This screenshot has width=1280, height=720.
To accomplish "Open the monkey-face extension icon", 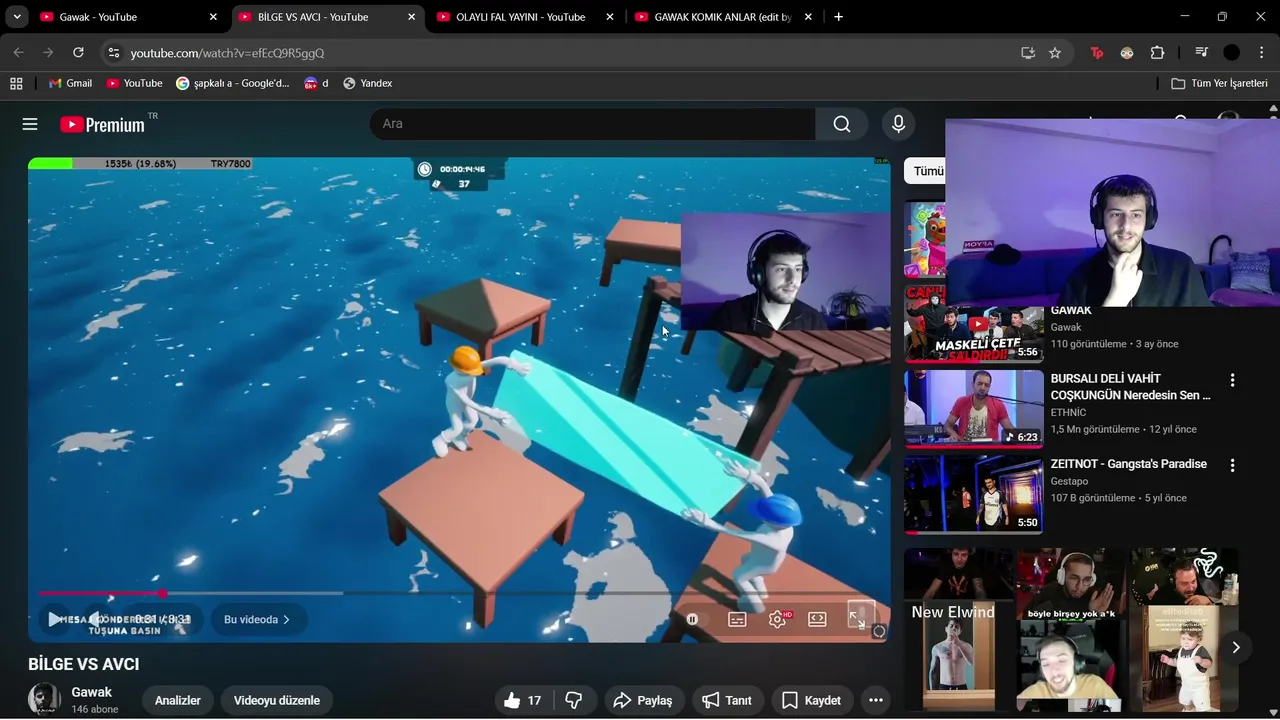I will [1127, 53].
